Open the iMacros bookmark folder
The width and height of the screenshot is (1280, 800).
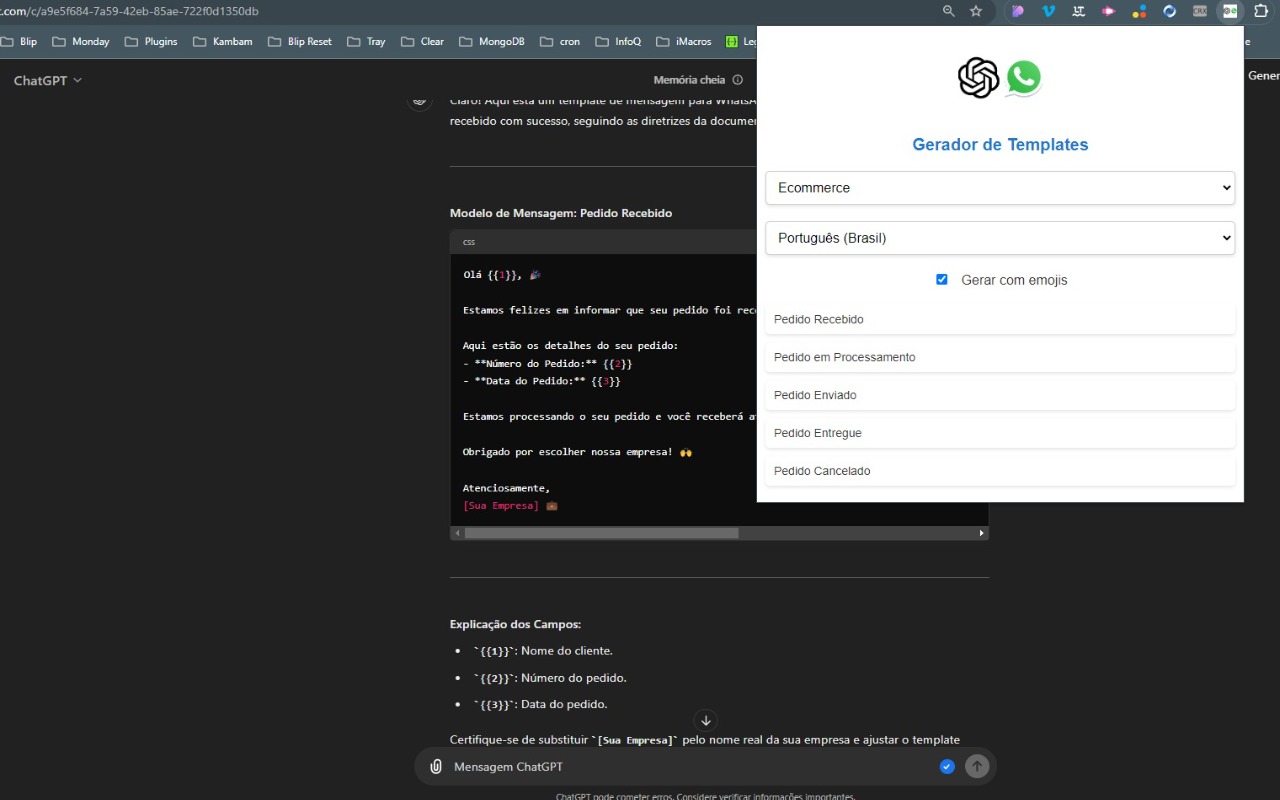(x=684, y=42)
